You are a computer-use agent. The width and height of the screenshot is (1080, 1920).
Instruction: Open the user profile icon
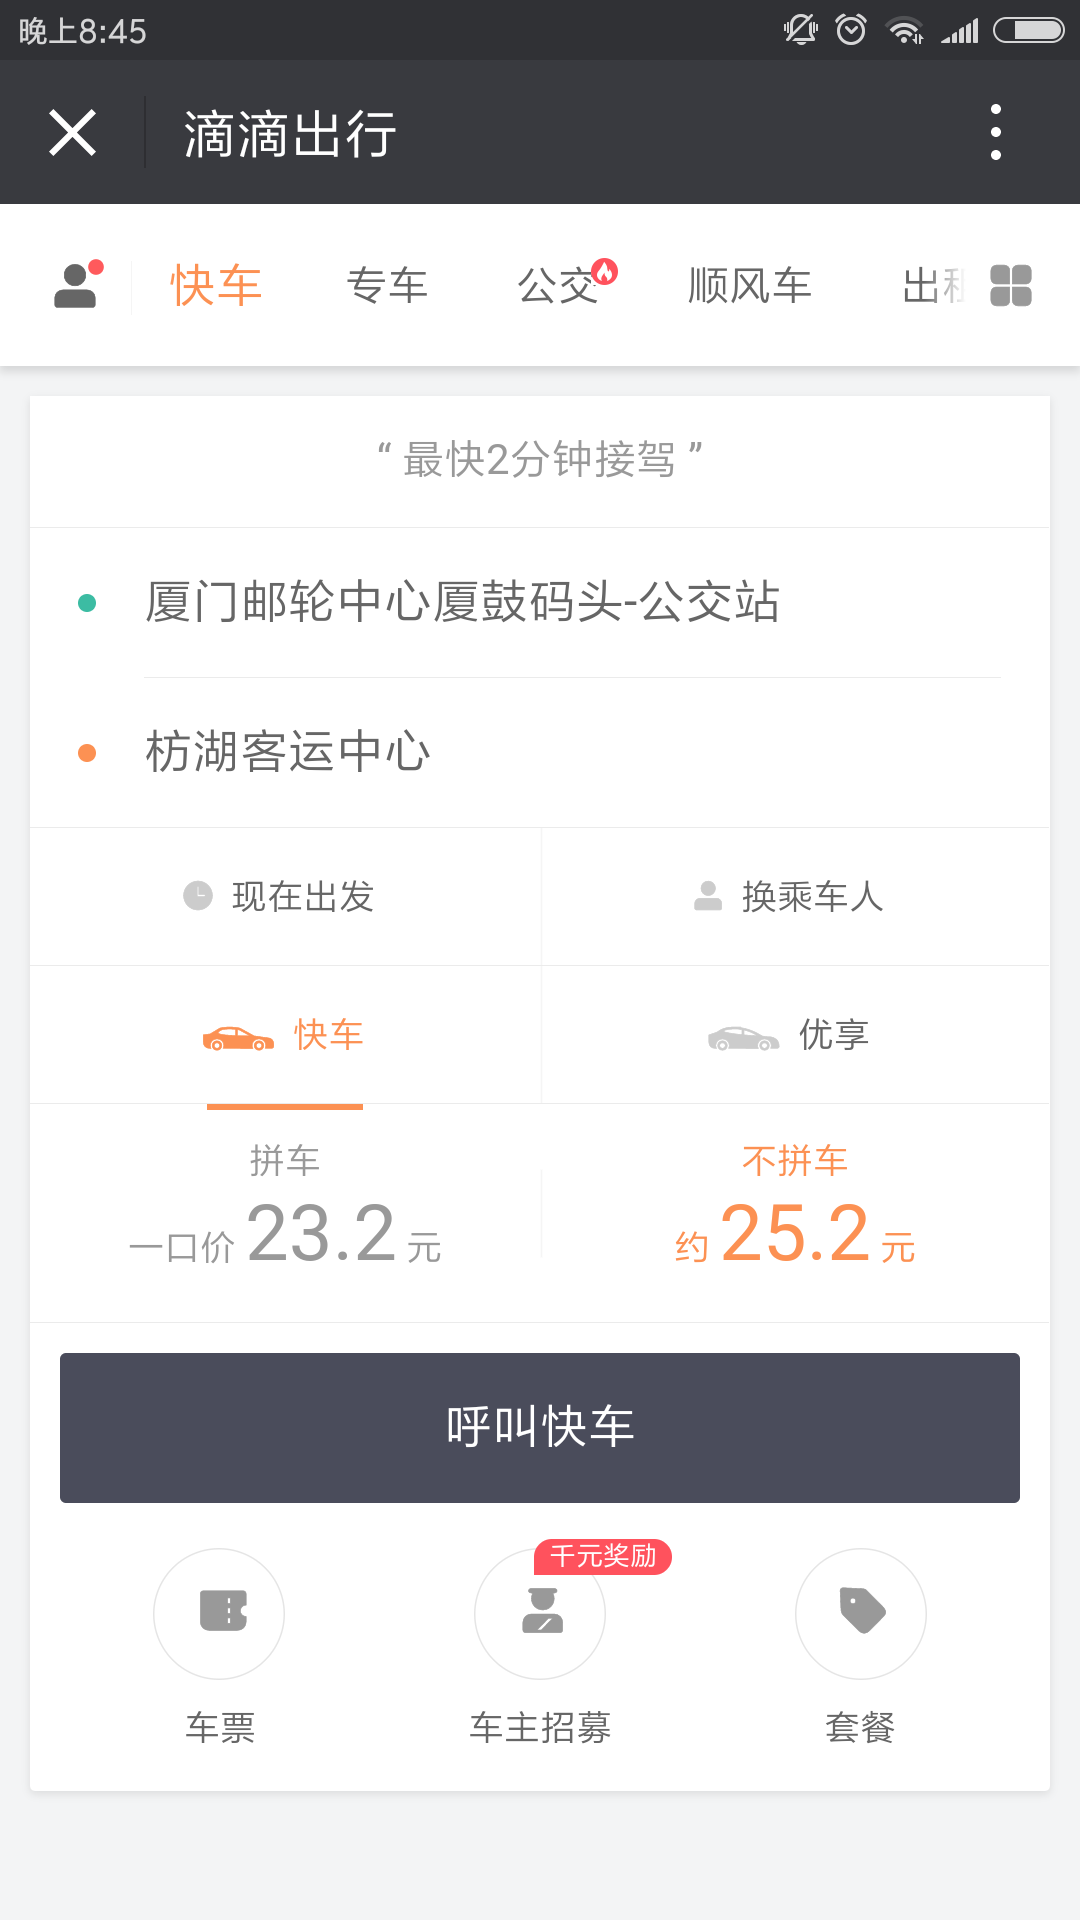tap(77, 286)
